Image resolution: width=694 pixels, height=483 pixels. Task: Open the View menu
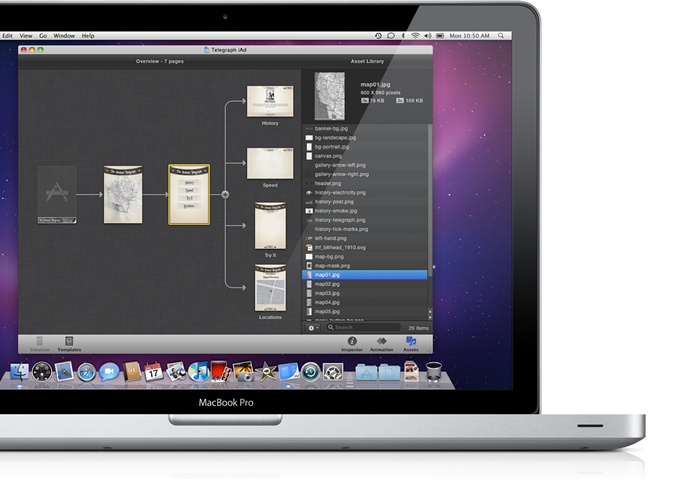tap(24, 36)
